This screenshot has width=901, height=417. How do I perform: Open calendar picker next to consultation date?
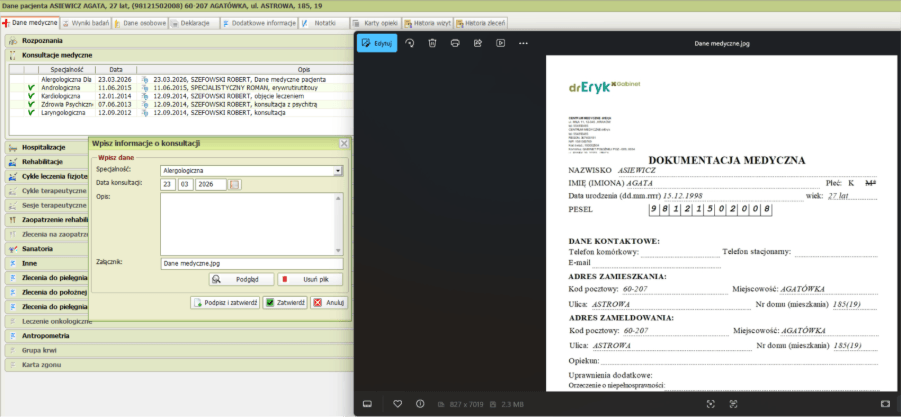(x=235, y=184)
